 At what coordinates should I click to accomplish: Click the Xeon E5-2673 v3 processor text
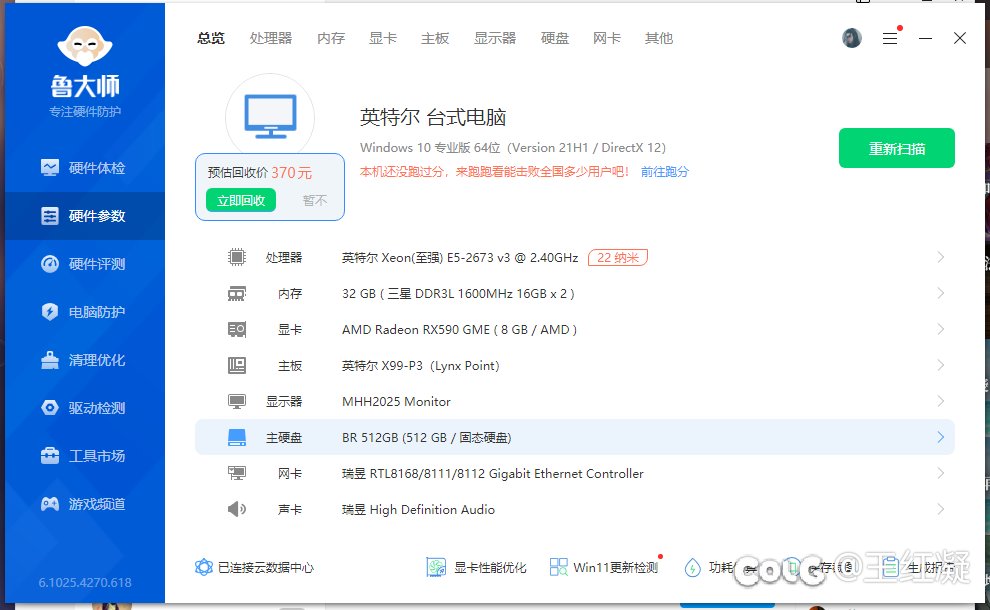click(x=460, y=258)
